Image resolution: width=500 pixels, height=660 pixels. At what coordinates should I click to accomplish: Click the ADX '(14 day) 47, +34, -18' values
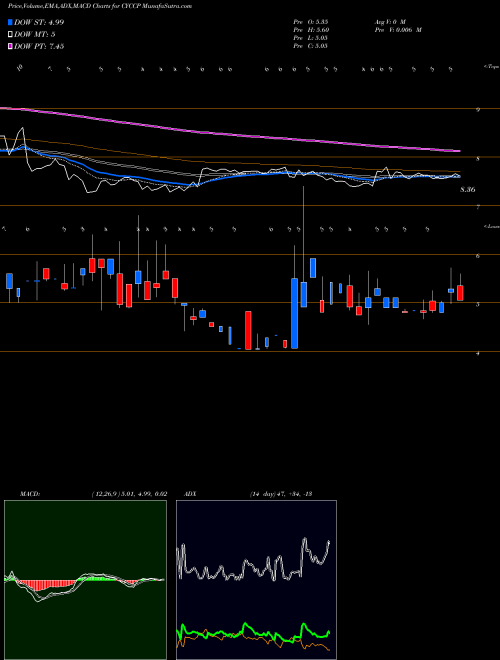280,494
